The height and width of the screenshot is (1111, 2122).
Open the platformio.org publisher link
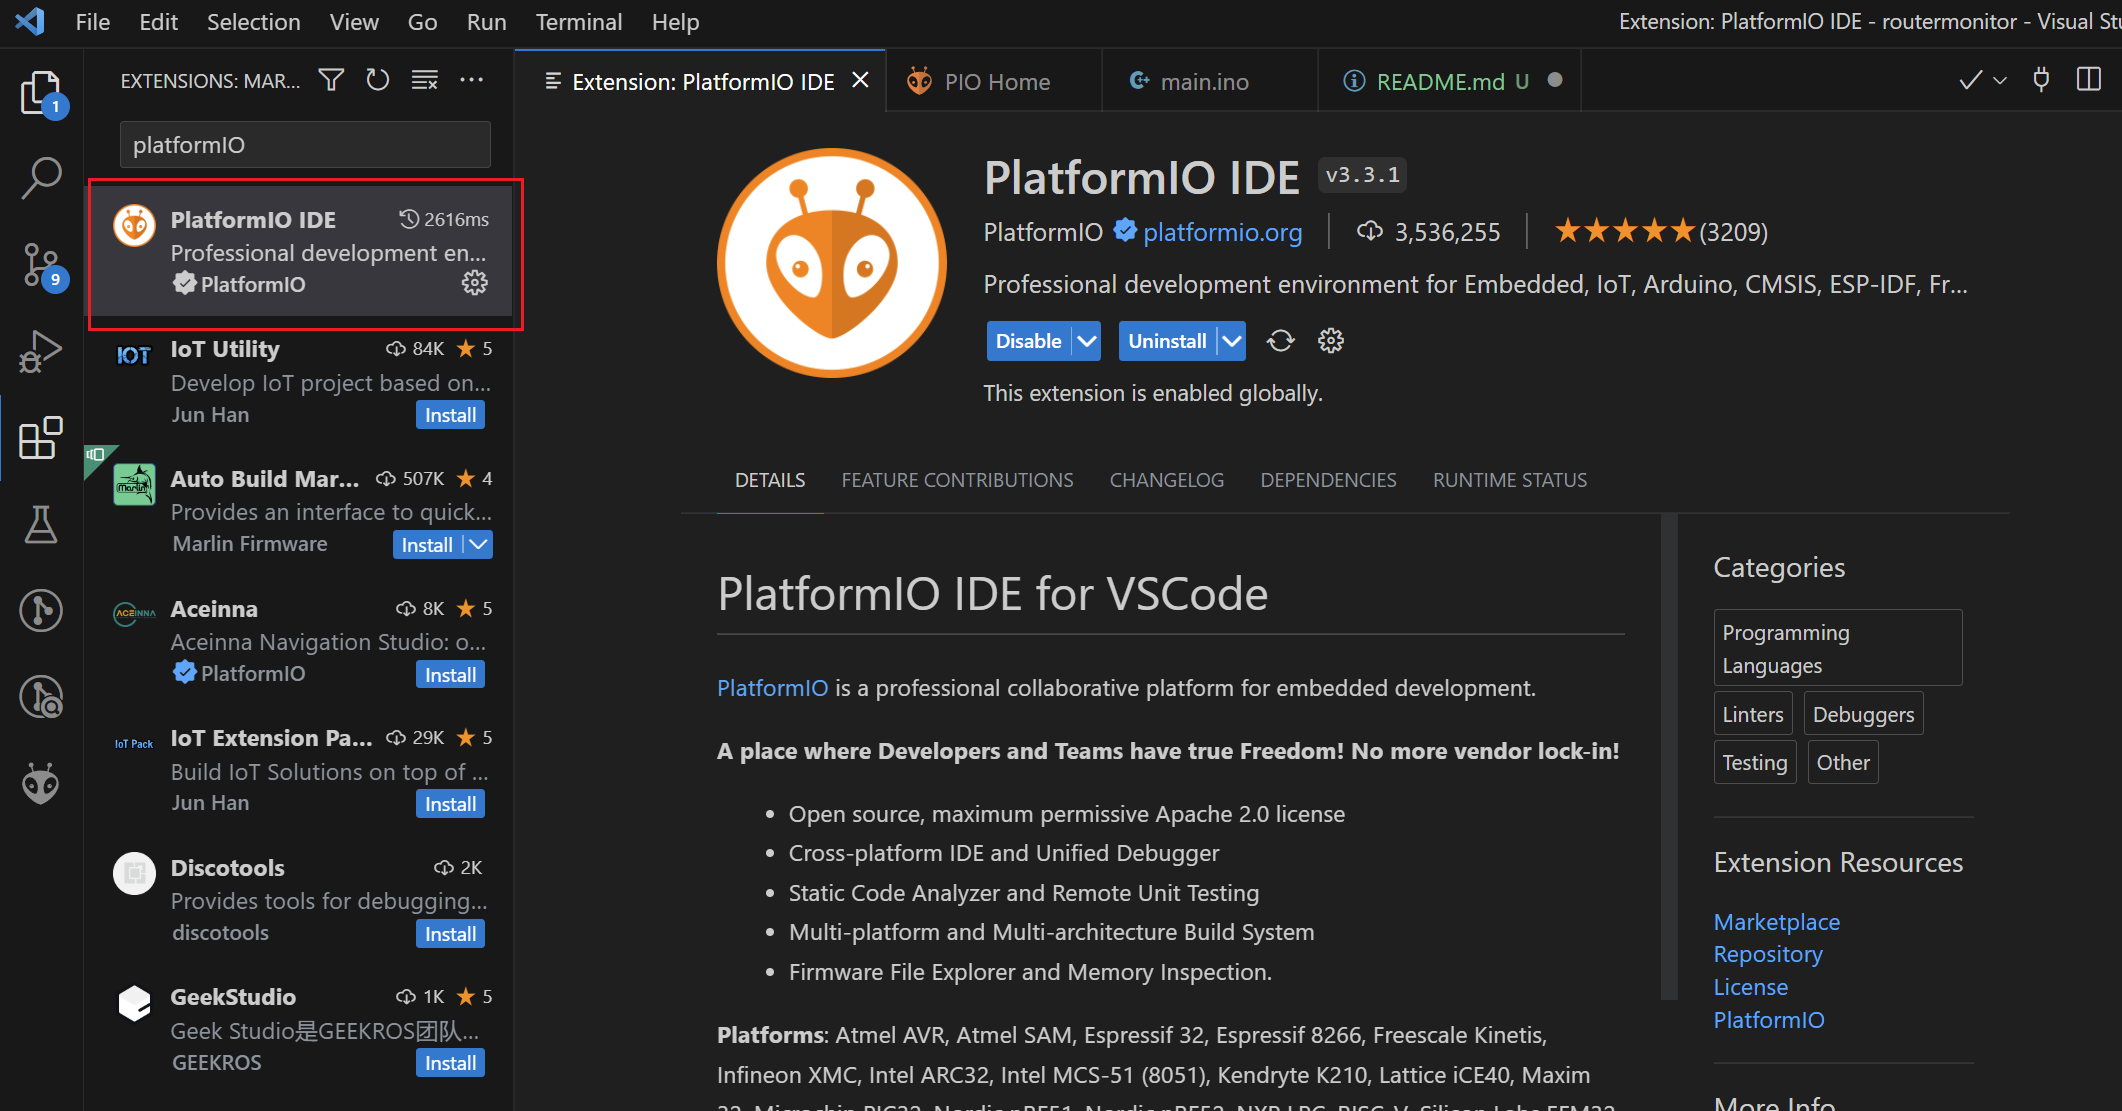coord(1222,232)
